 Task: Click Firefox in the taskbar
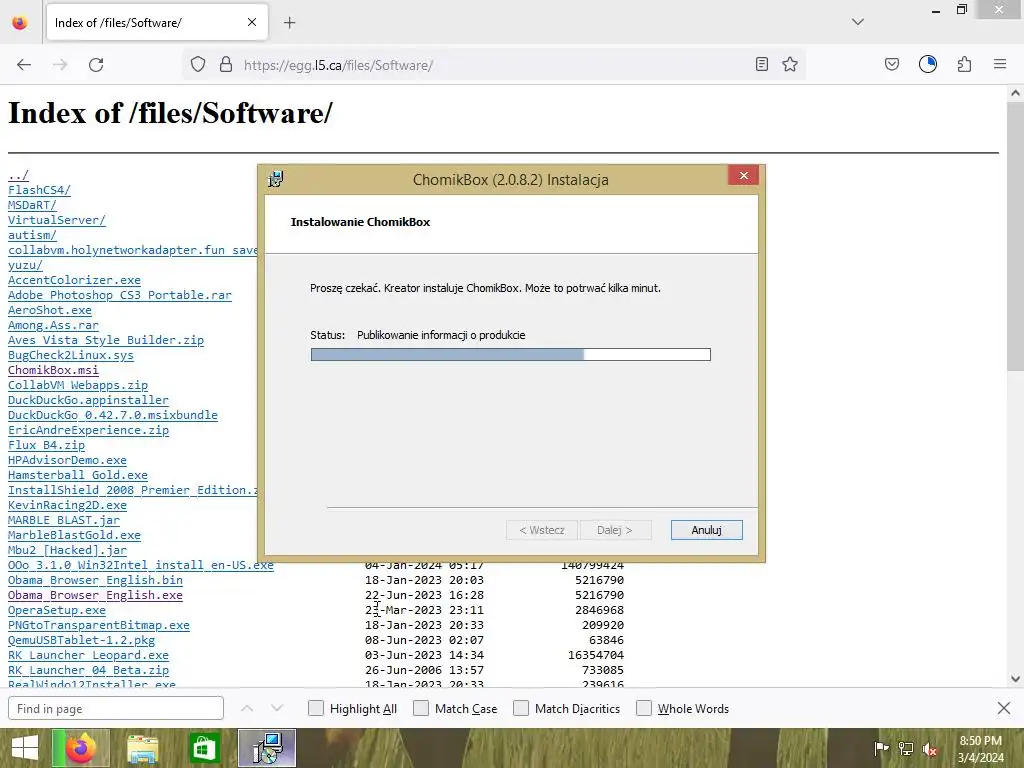[81, 748]
